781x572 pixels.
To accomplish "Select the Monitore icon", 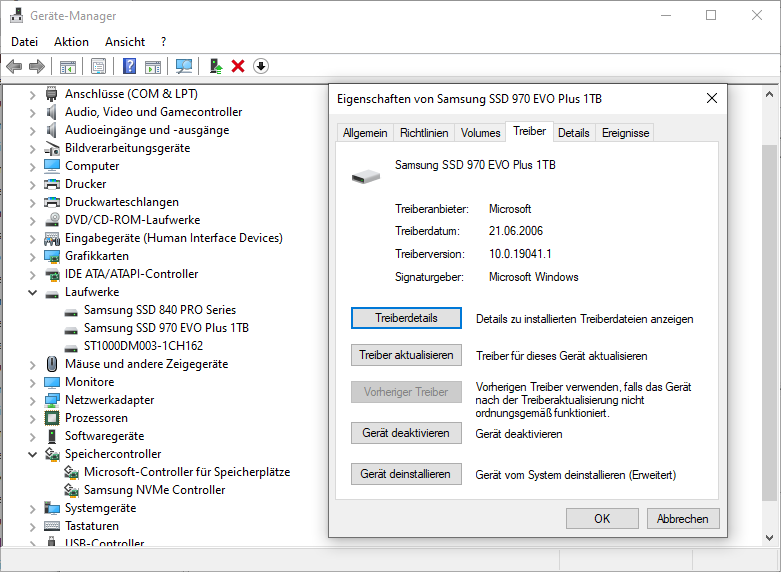I will click(x=52, y=382).
